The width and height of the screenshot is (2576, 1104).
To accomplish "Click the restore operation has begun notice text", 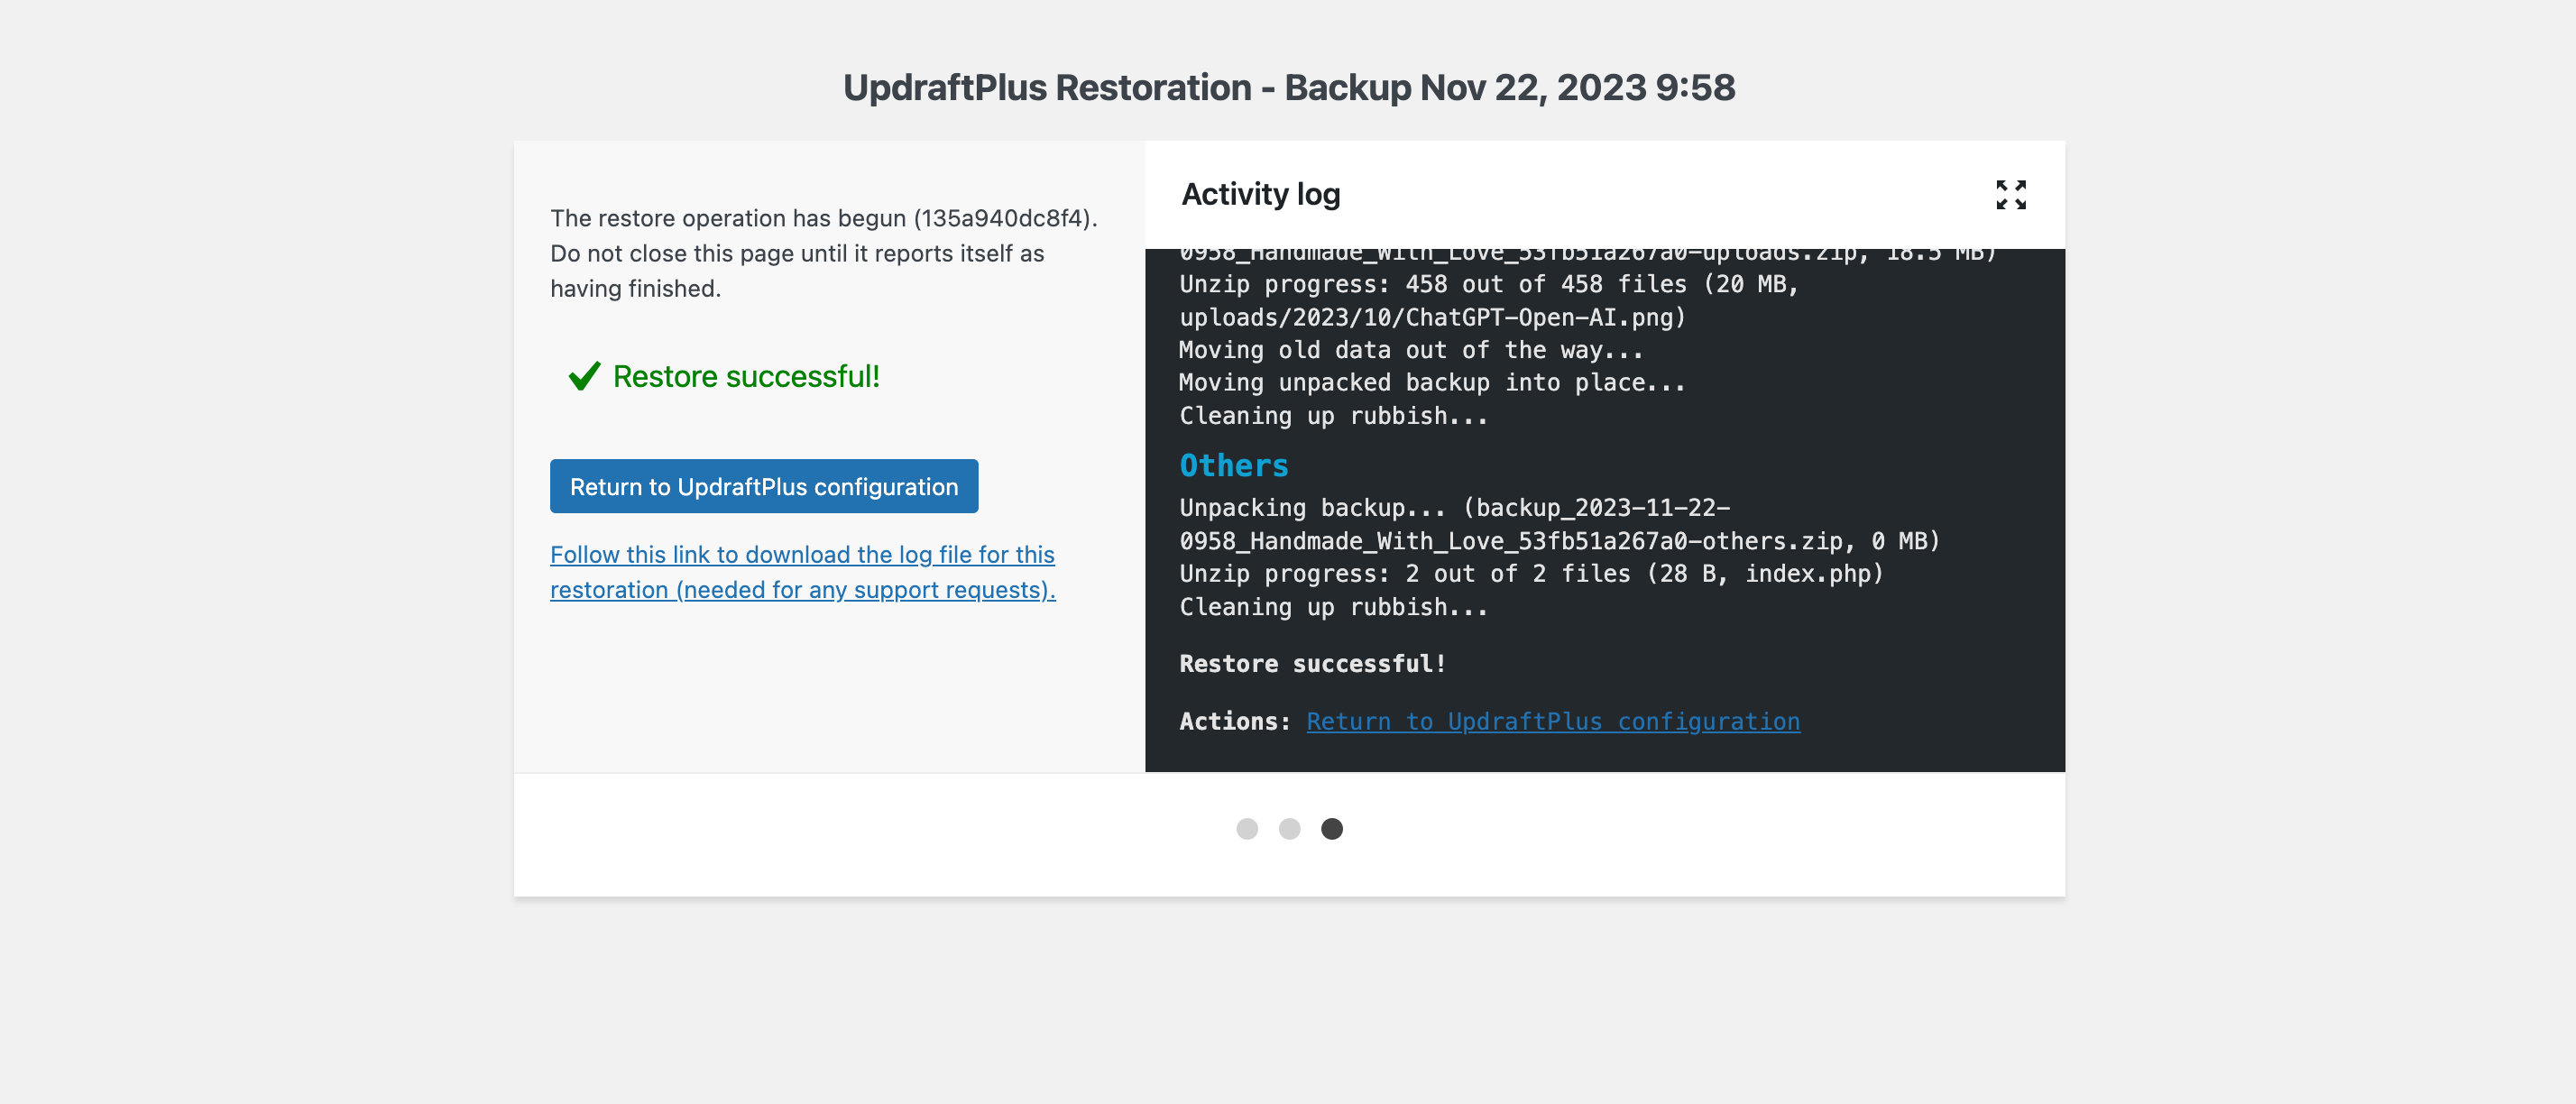I will tap(824, 253).
